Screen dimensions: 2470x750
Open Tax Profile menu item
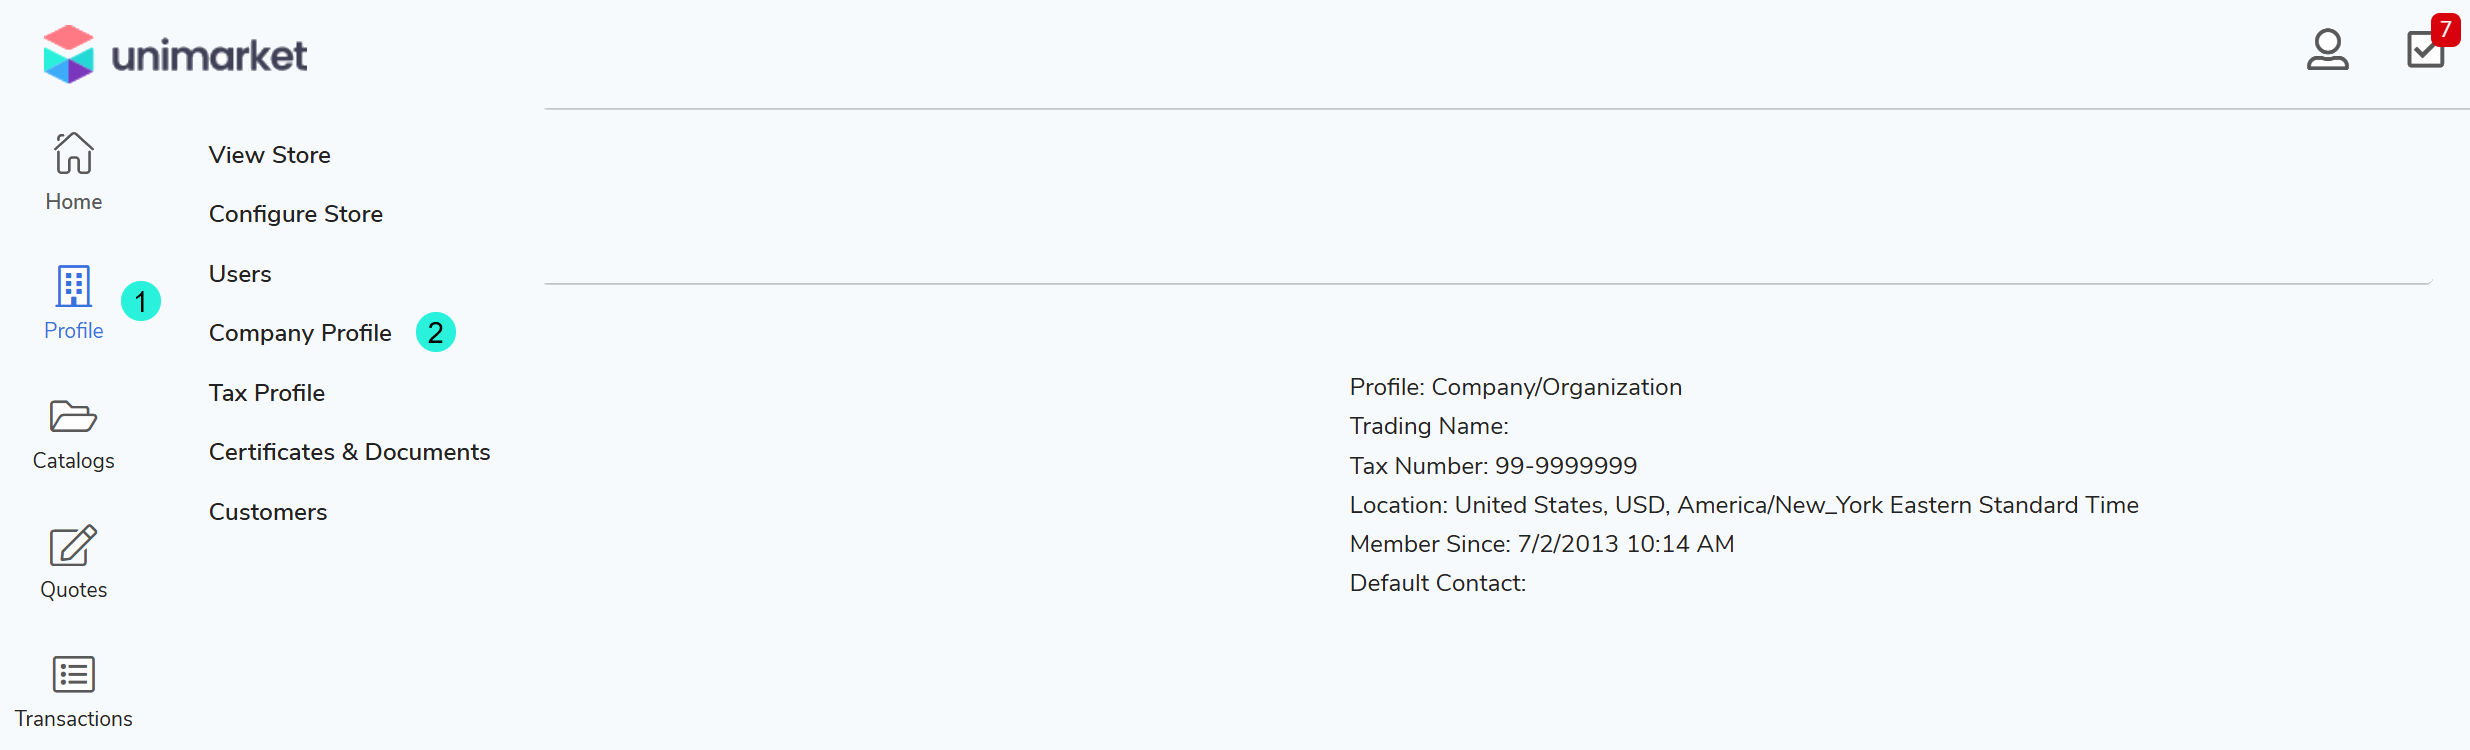tap(266, 393)
